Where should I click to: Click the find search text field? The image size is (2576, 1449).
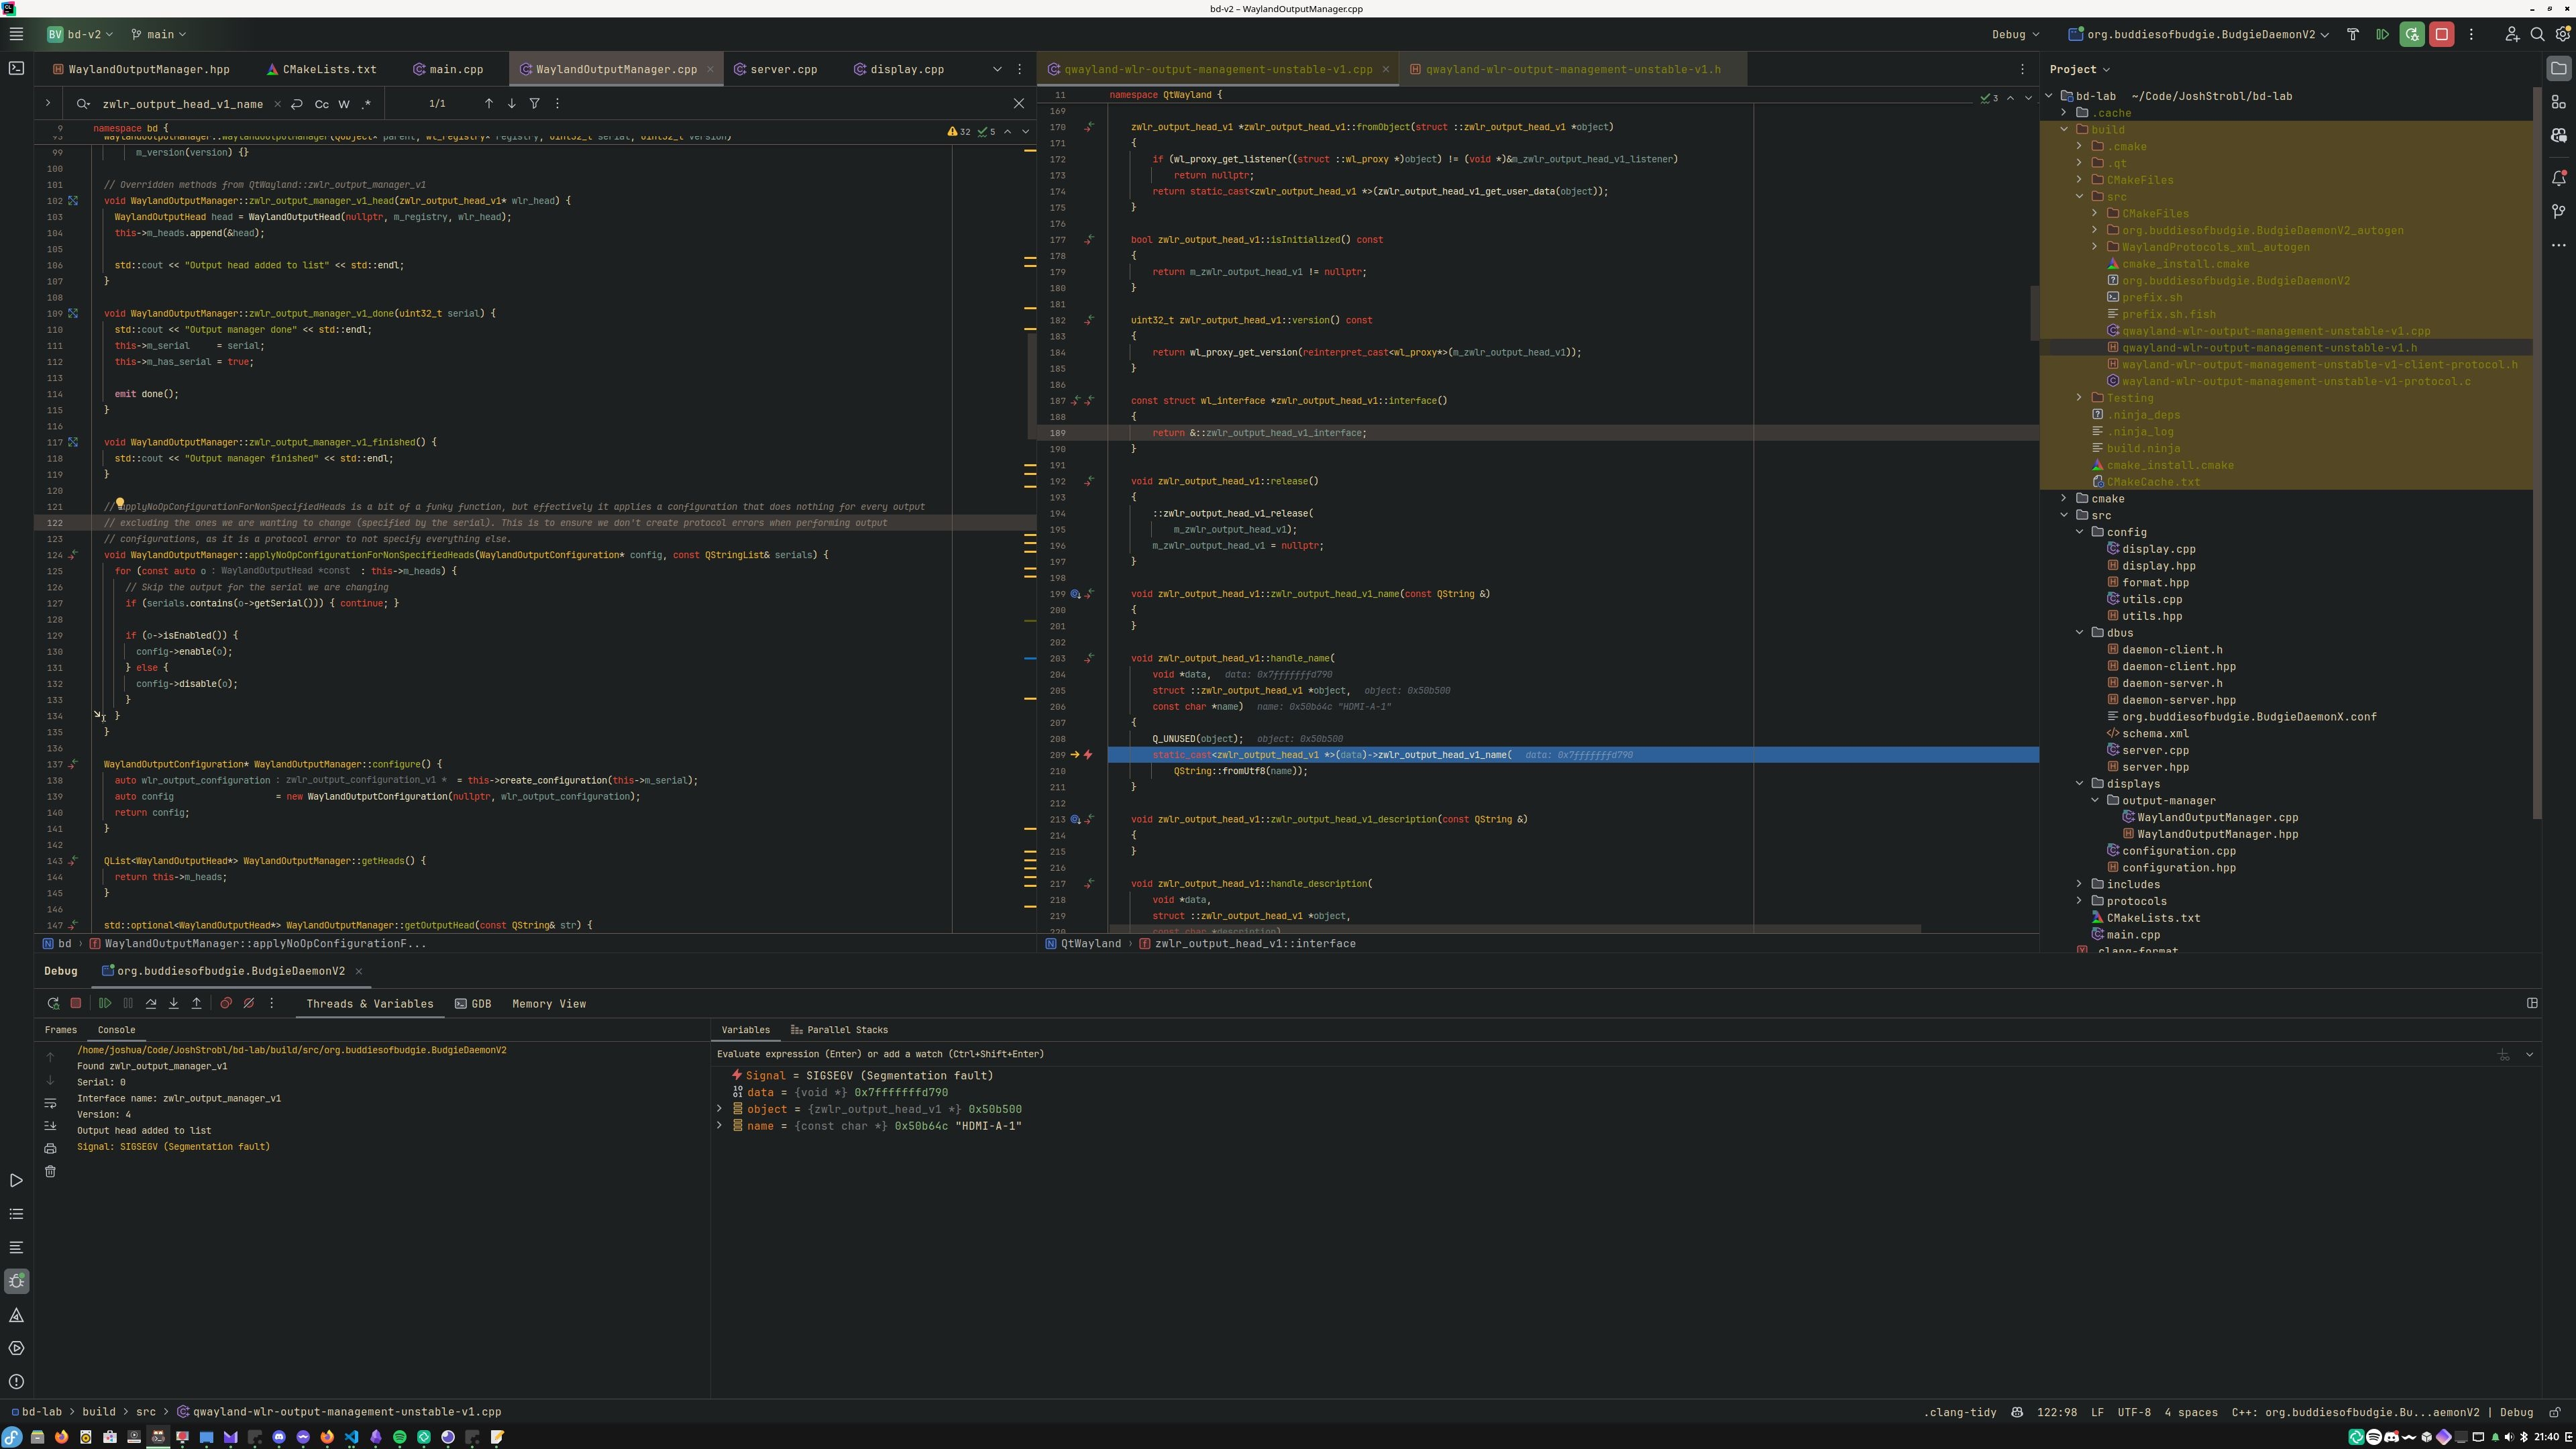(182, 103)
